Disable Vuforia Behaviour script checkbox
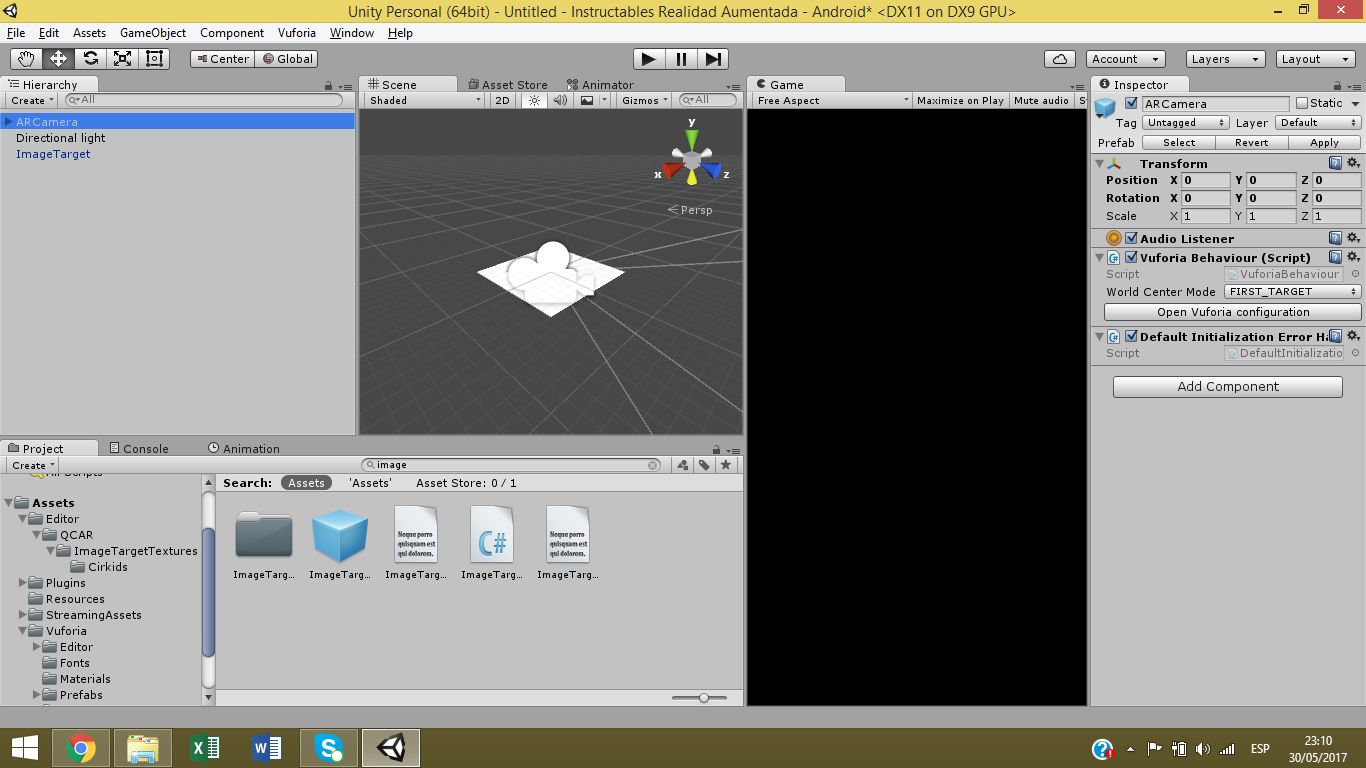The image size is (1366, 768). [x=1131, y=257]
